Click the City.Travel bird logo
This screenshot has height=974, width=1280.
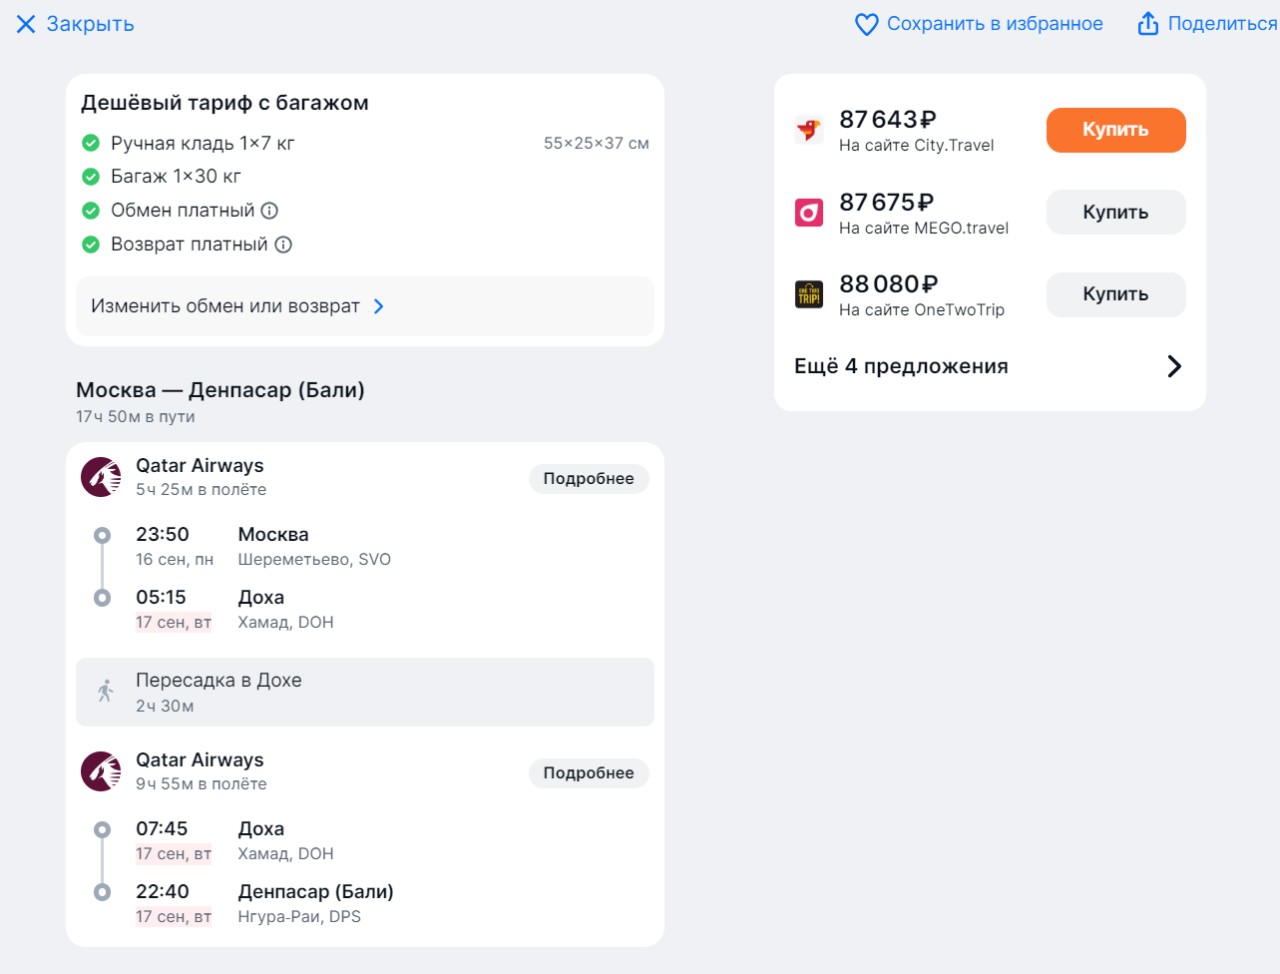point(808,129)
